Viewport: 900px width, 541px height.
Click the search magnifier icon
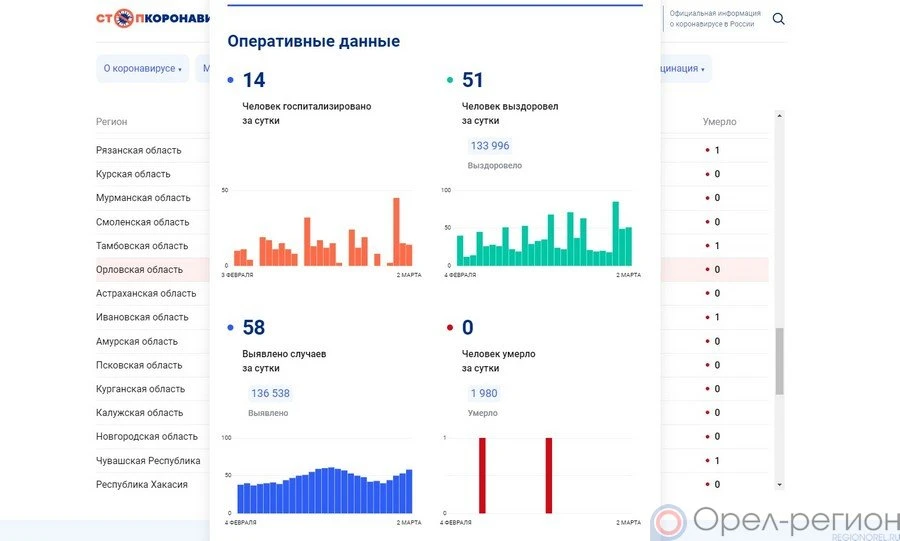778,19
